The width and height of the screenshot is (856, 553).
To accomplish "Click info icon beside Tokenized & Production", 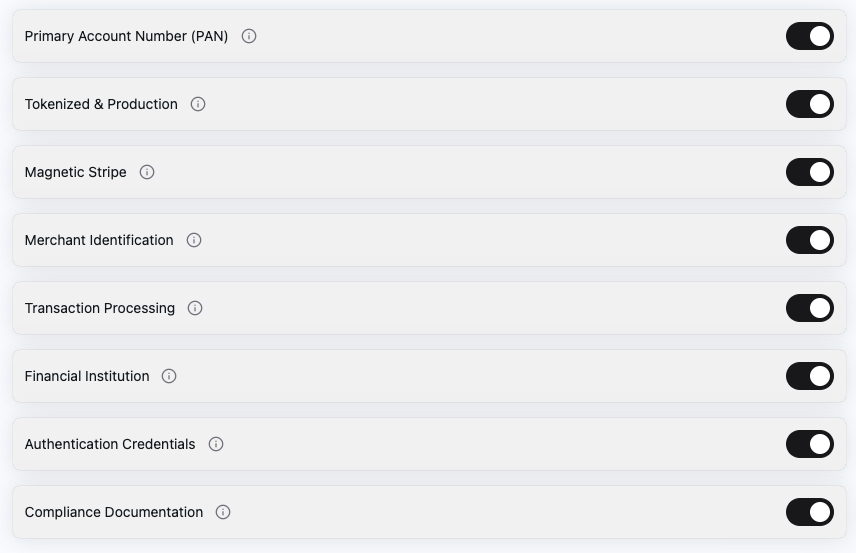I will 198,104.
